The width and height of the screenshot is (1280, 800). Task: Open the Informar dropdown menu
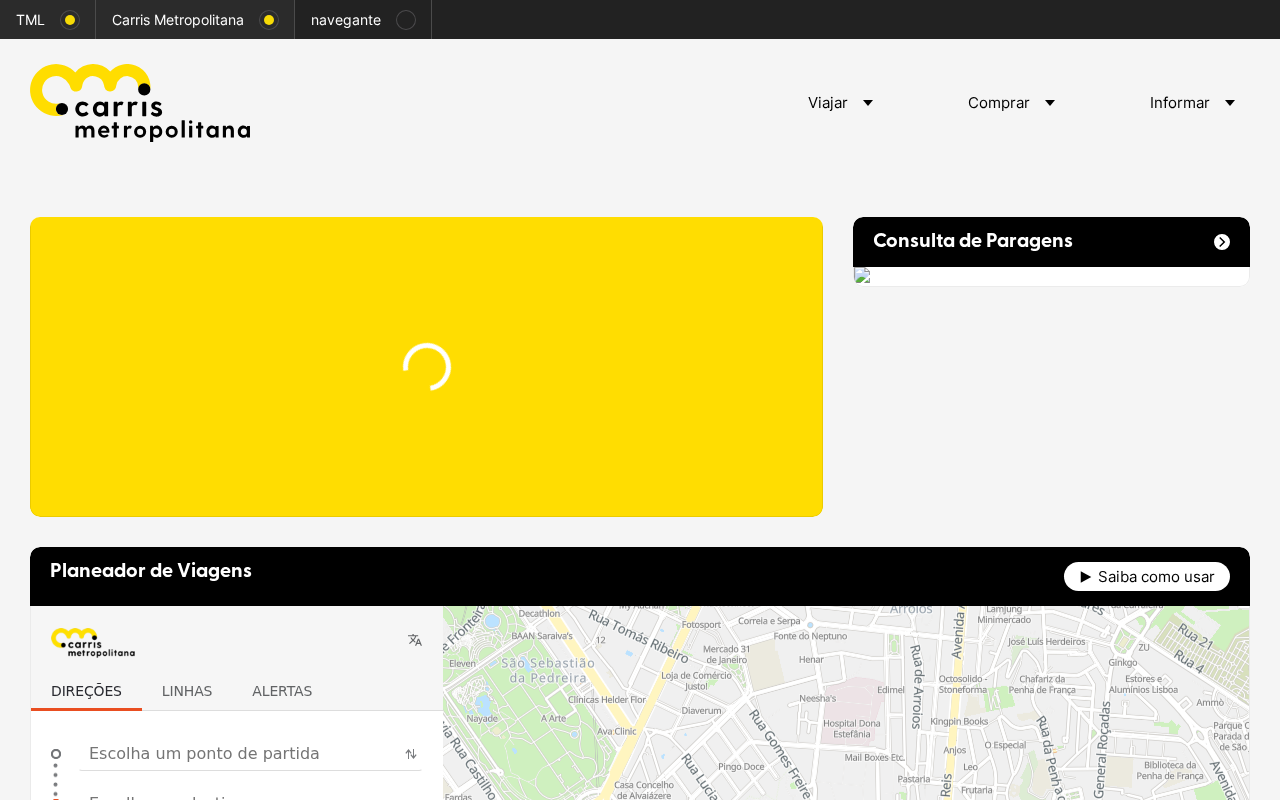point(1193,102)
